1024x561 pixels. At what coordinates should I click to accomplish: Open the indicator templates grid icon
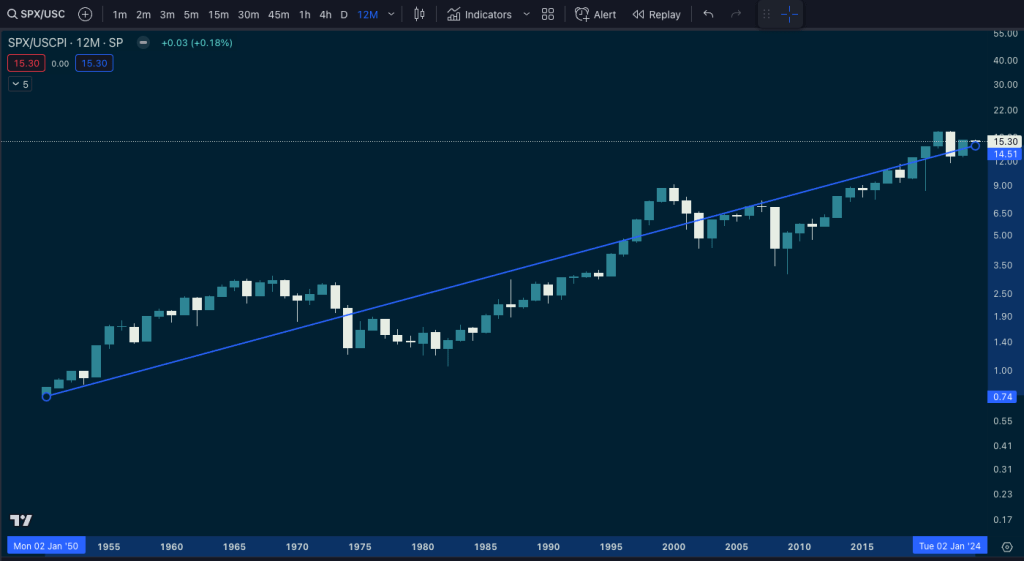pyautogui.click(x=547, y=14)
